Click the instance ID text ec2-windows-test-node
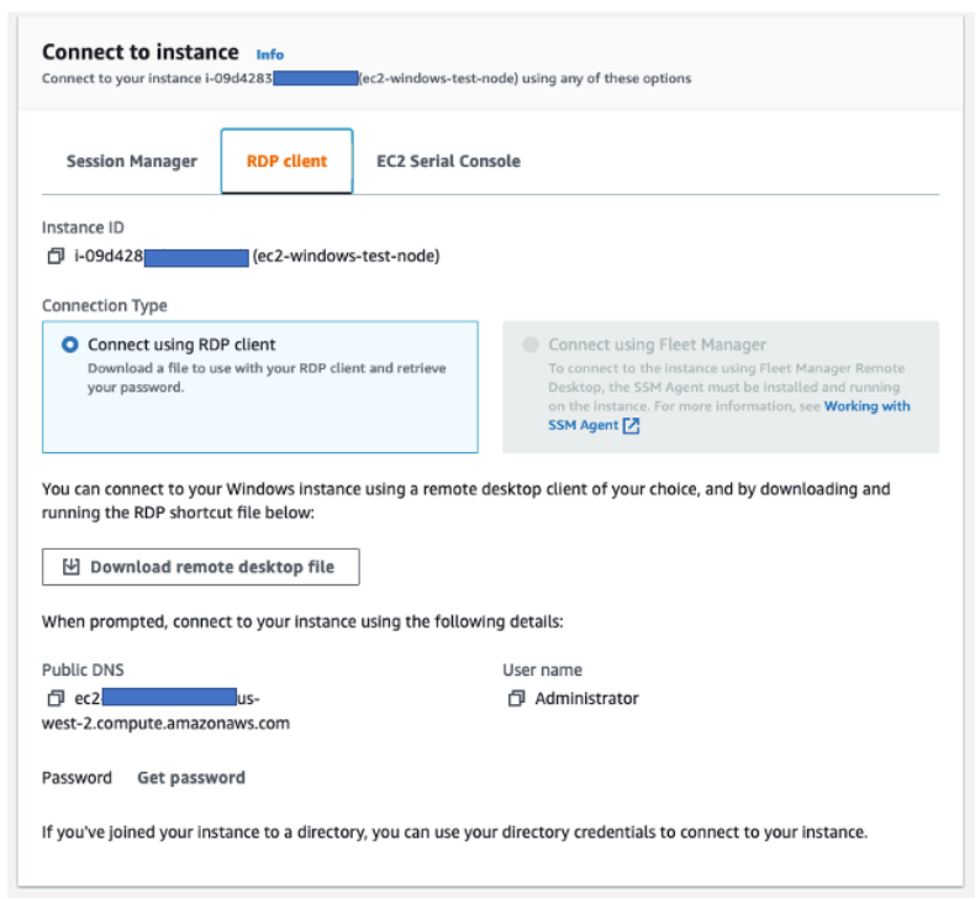Viewport: 977px width, 899px height. pos(346,256)
